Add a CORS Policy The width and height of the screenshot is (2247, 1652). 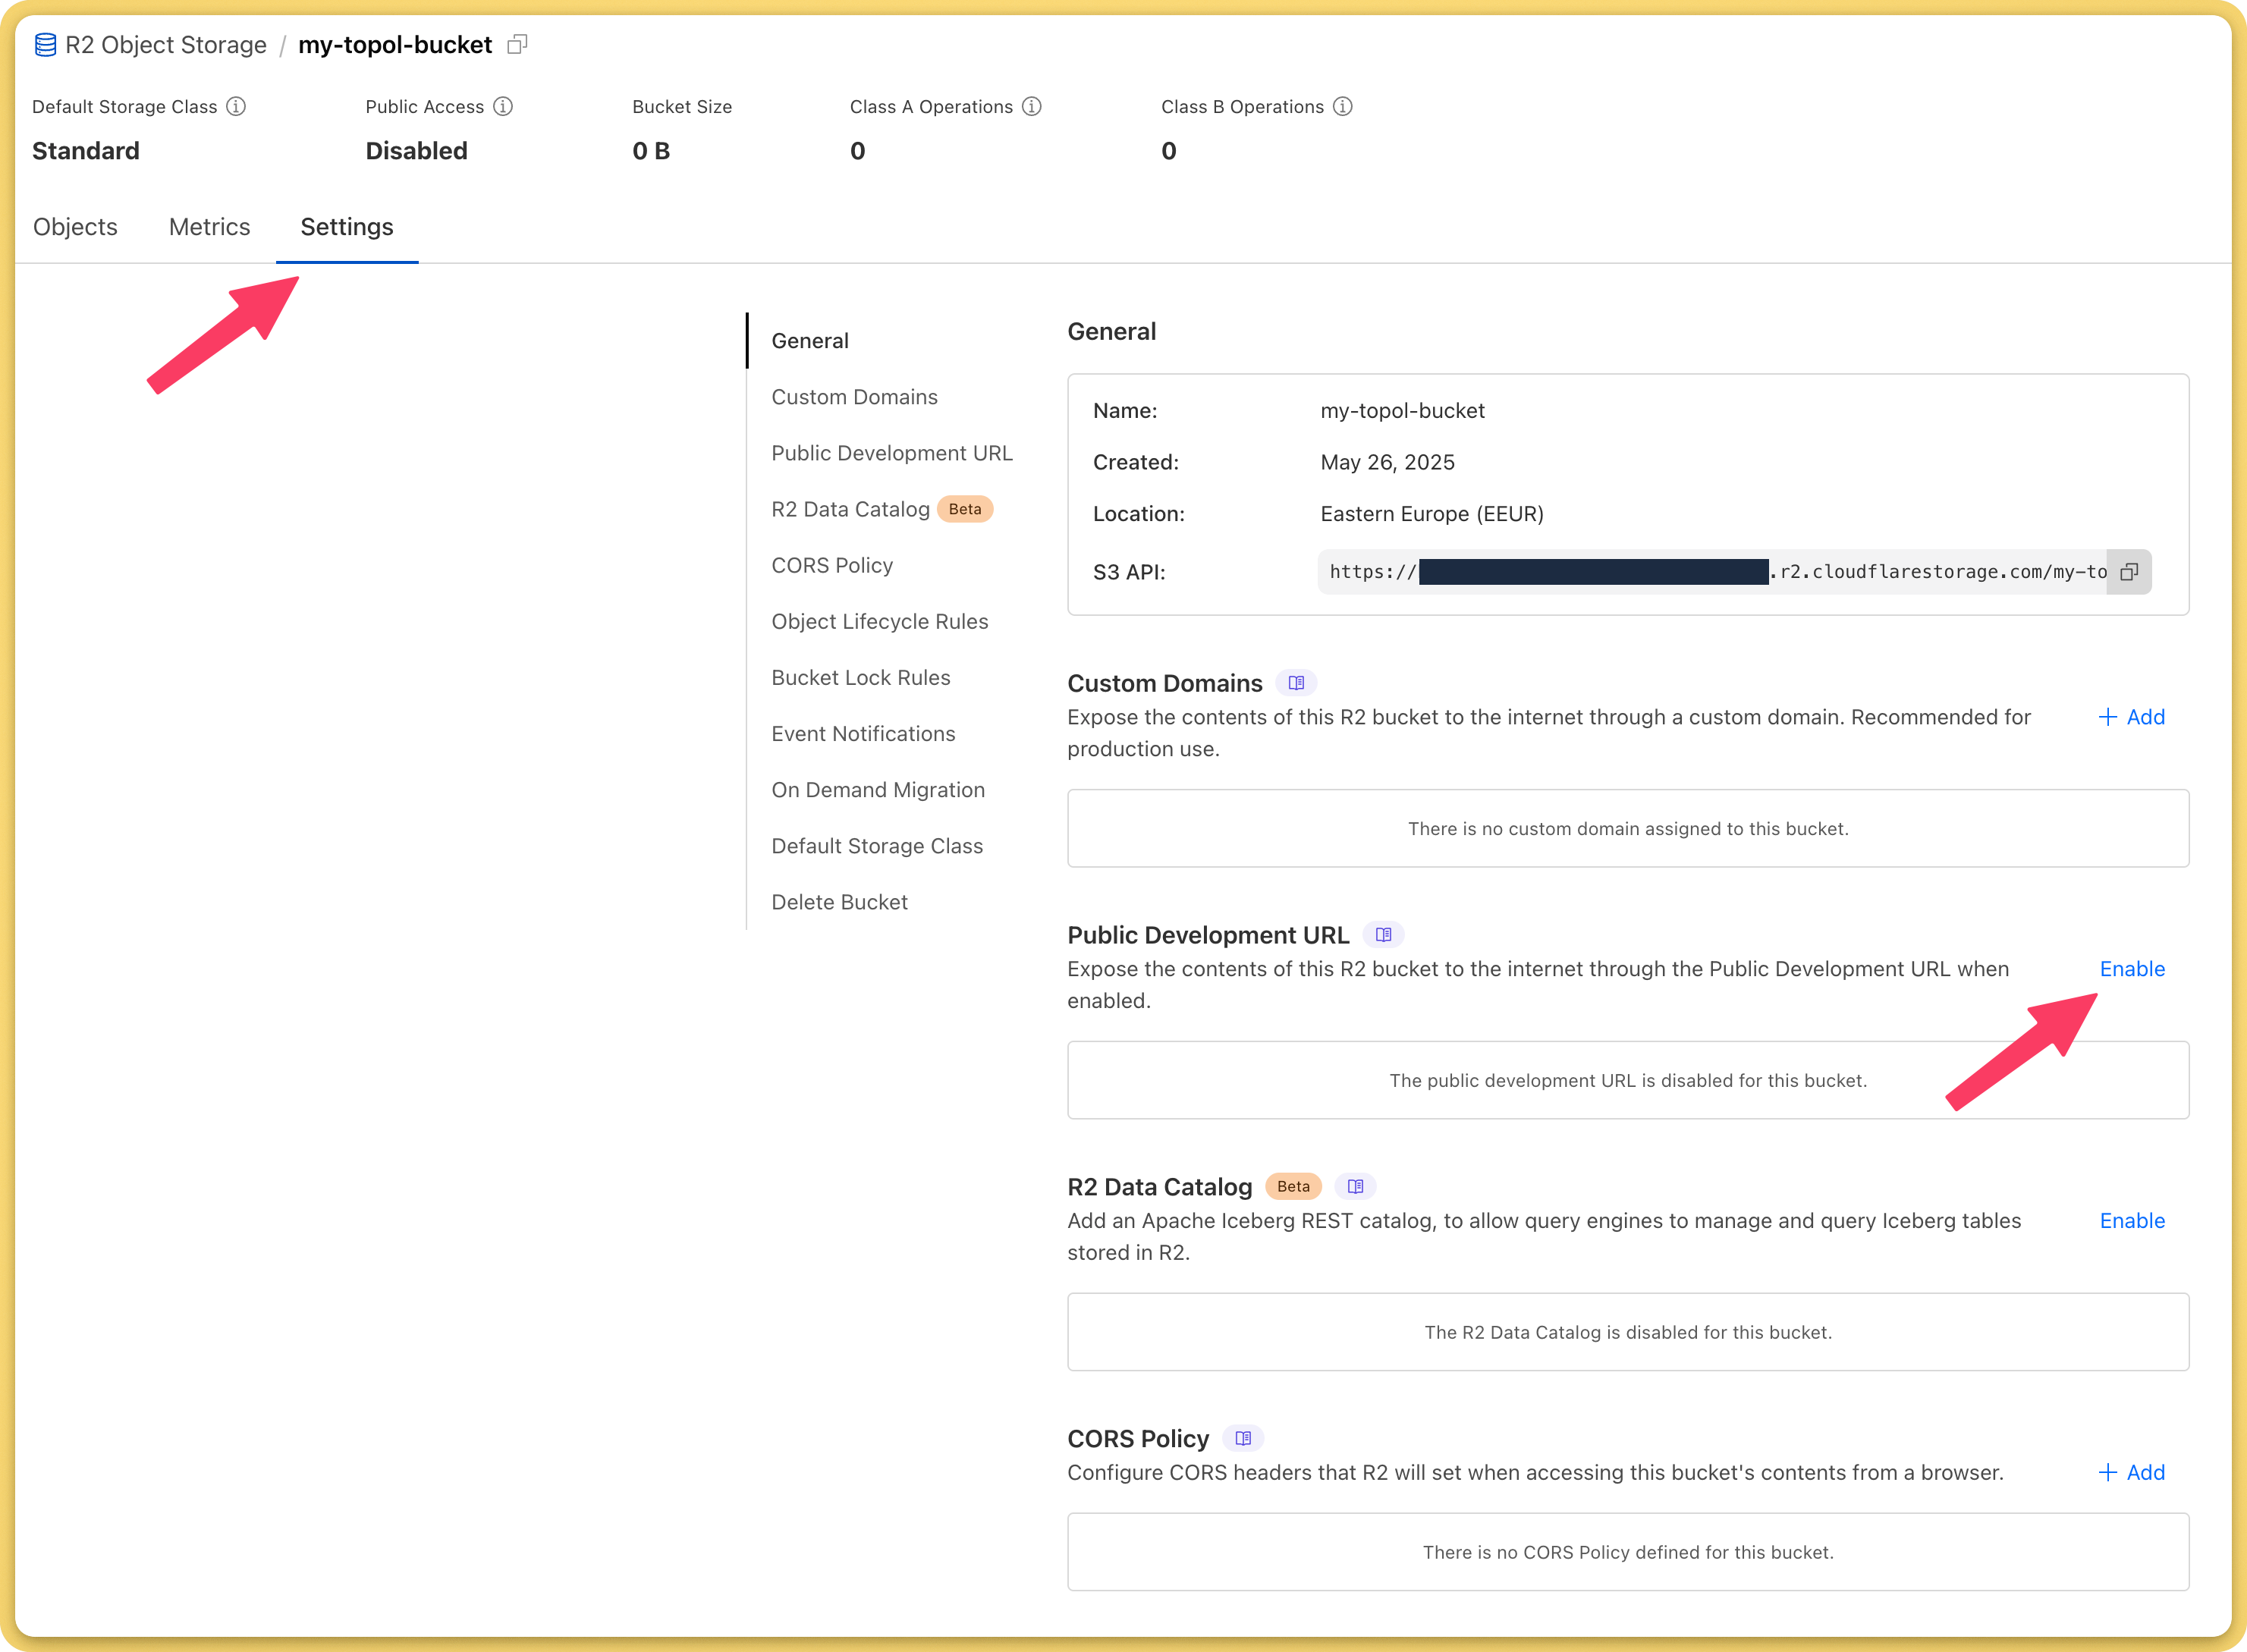point(2131,1473)
